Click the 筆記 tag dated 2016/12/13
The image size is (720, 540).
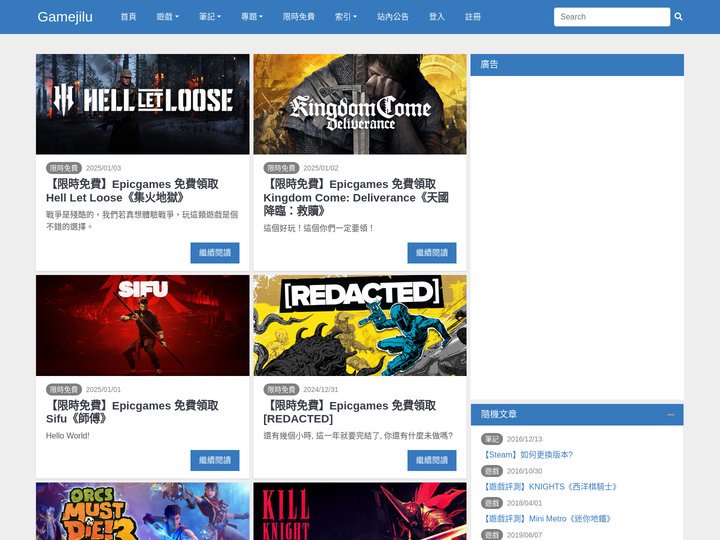[x=492, y=439]
